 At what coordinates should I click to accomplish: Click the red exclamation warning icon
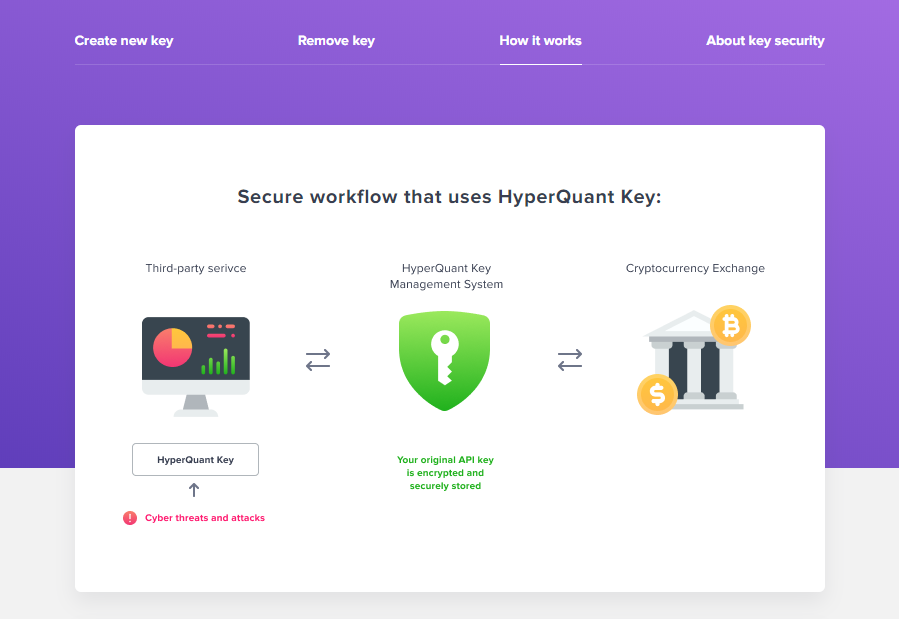click(x=130, y=518)
